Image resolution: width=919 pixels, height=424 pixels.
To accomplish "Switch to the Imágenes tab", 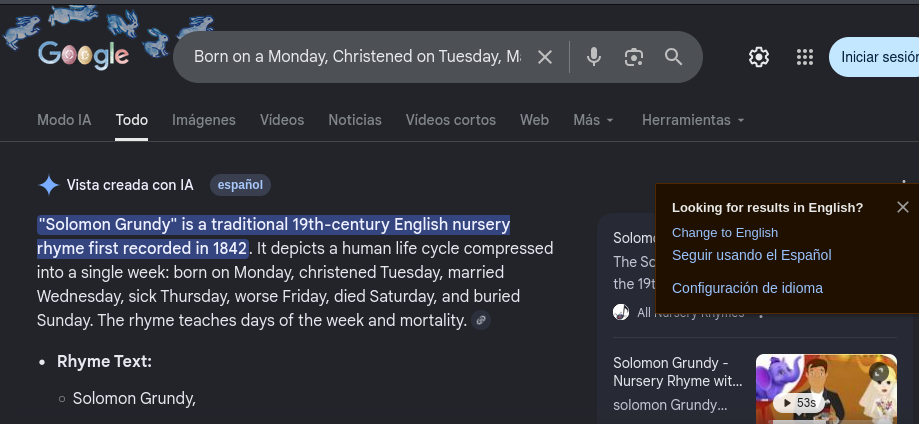I will click(x=204, y=120).
